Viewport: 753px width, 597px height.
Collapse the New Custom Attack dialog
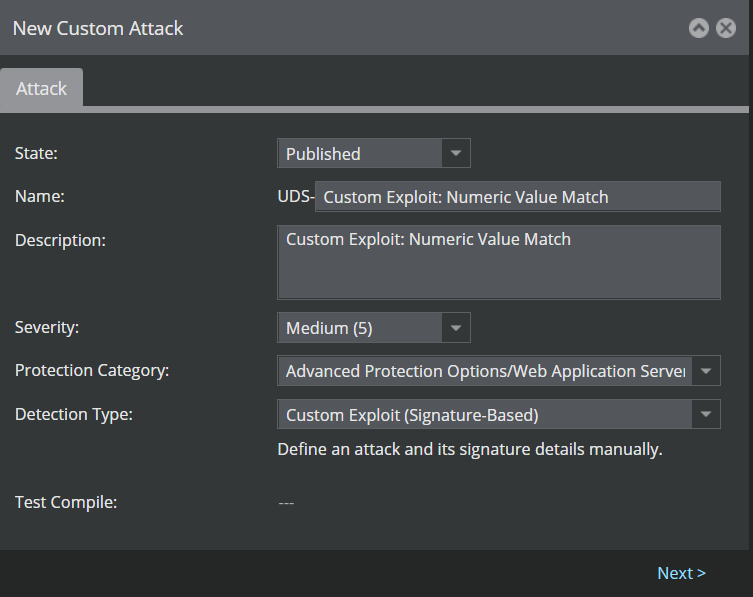(699, 28)
